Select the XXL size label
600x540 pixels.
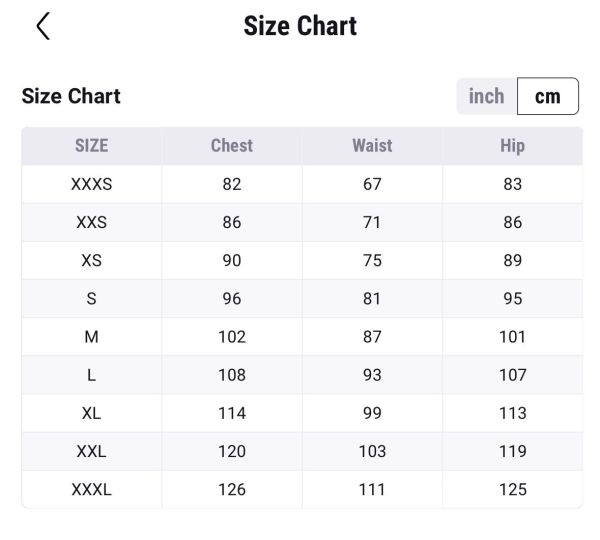(x=91, y=451)
